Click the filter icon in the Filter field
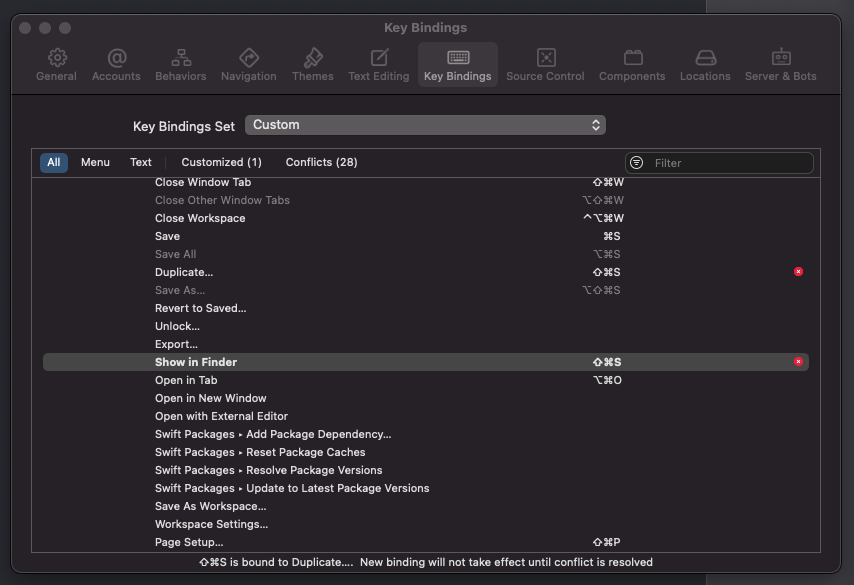 tap(637, 162)
